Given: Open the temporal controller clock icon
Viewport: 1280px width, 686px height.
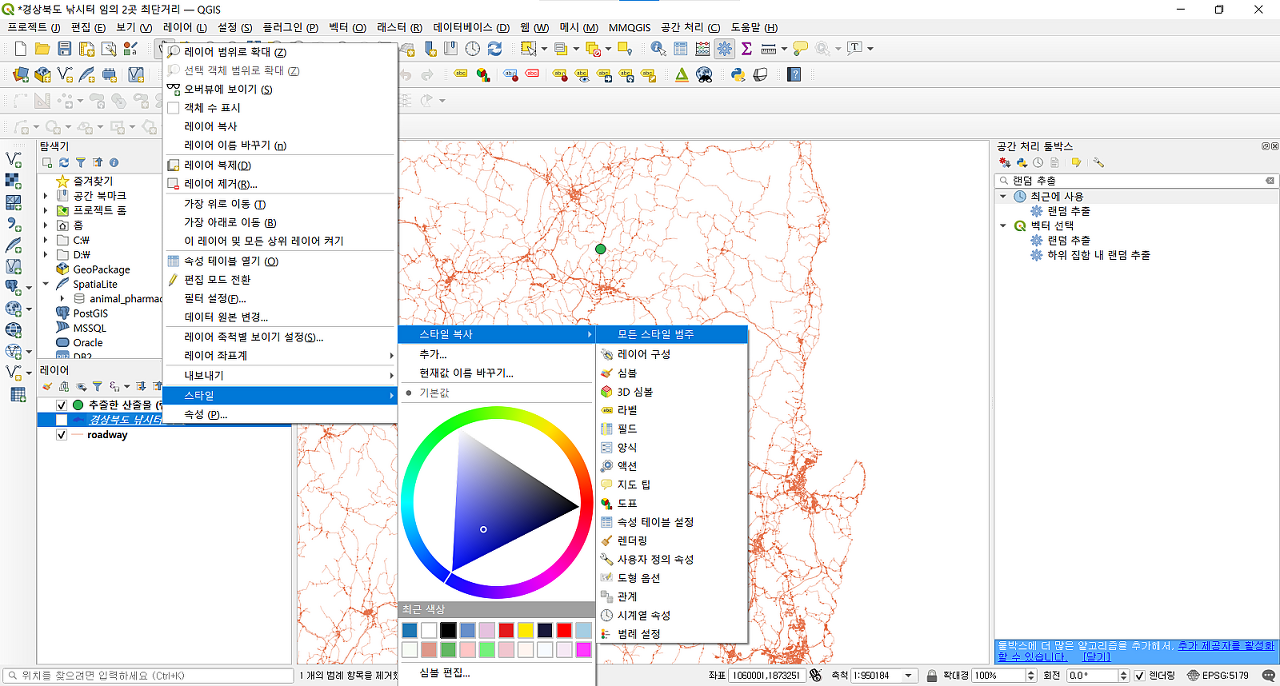Looking at the screenshot, I should tap(472, 48).
